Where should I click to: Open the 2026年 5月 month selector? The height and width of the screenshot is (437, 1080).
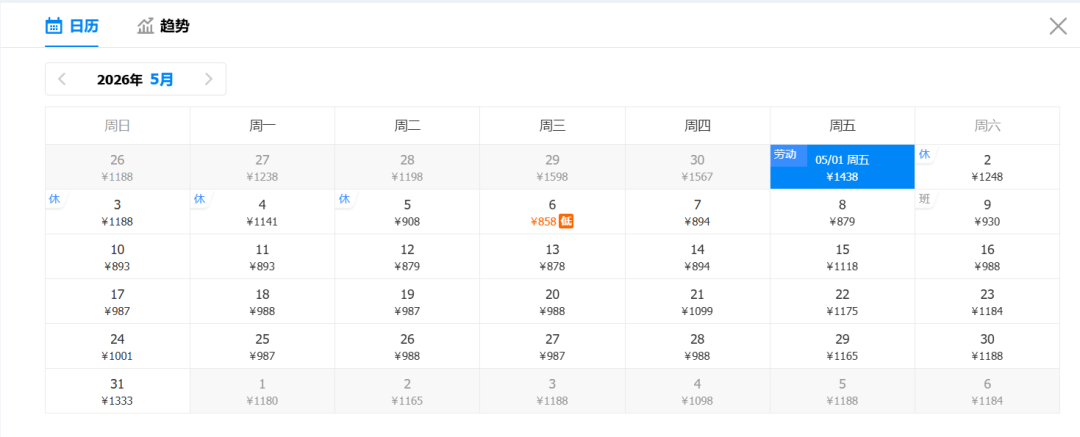tap(135, 79)
